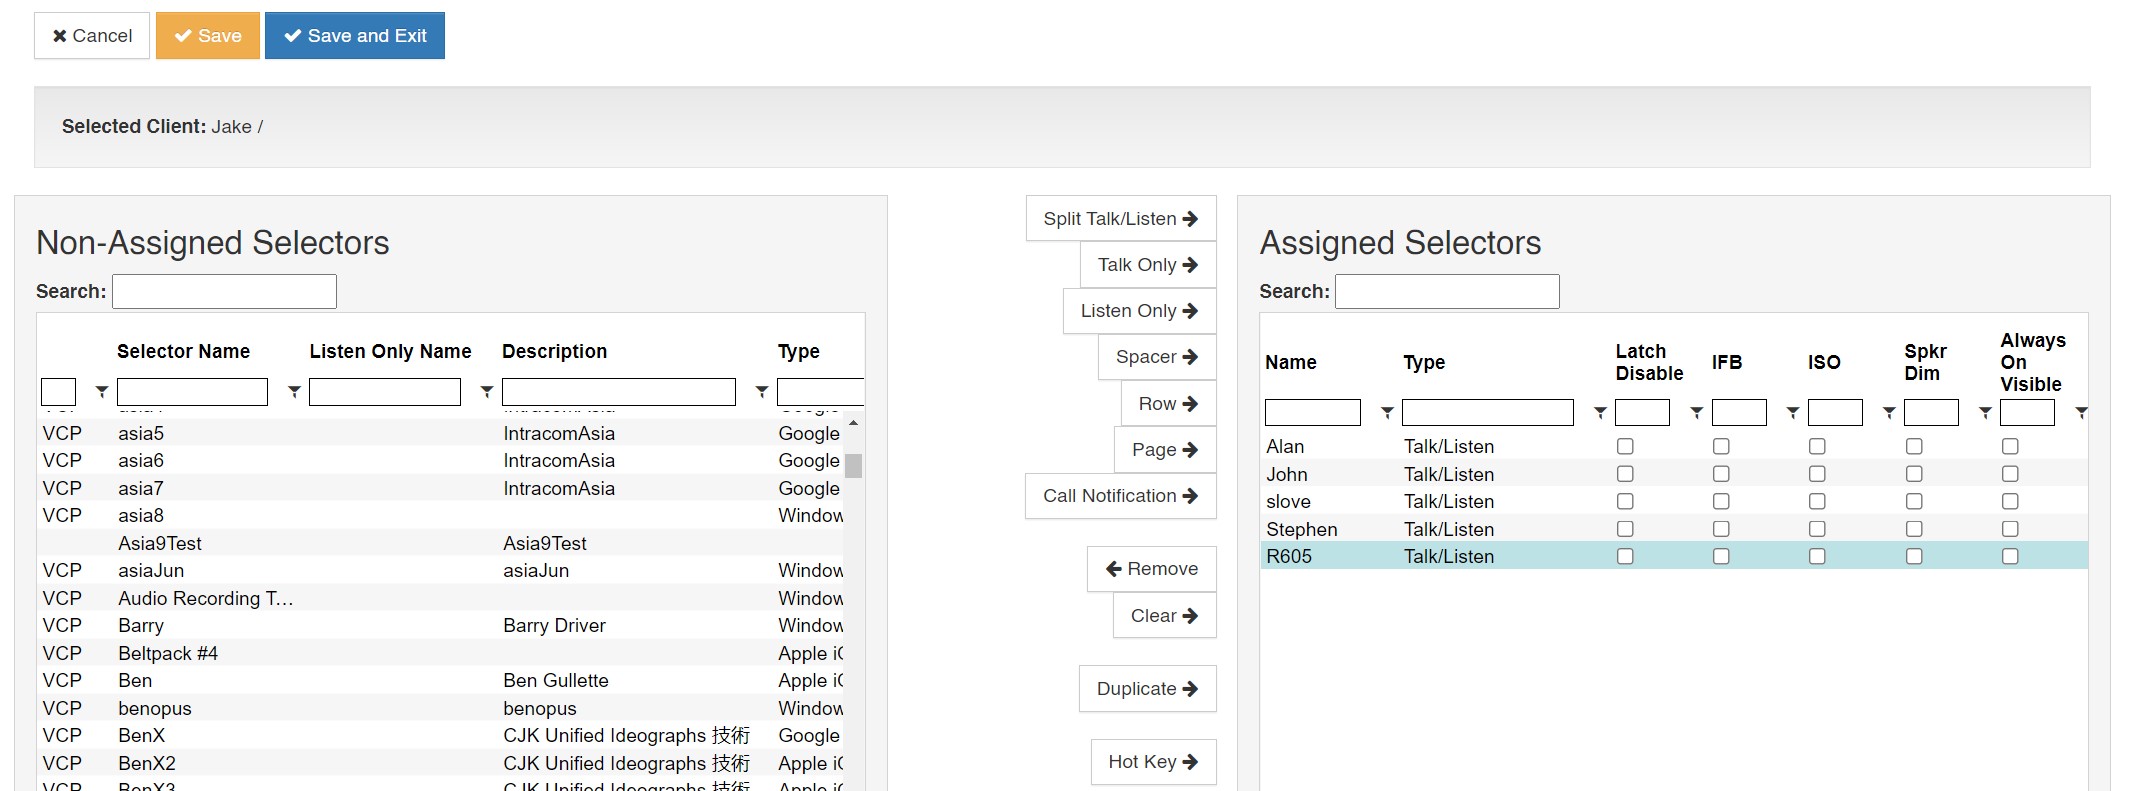Click Save and Exit
The width and height of the screenshot is (2132, 791).
pos(355,36)
